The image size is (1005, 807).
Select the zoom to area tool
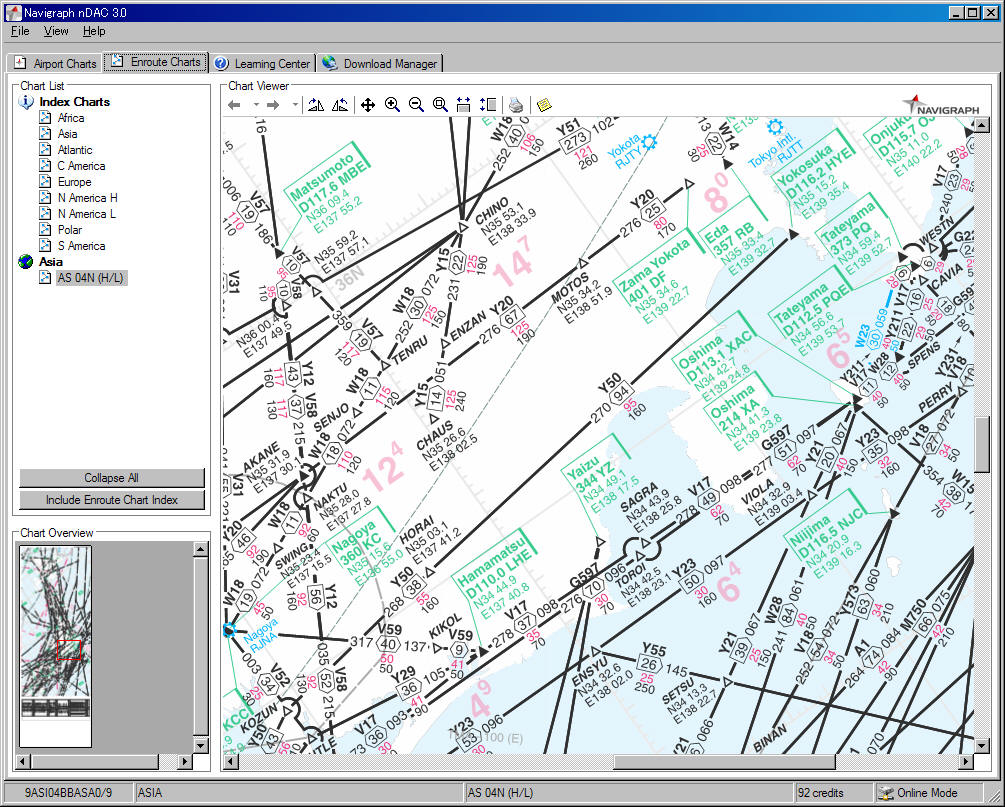440,105
